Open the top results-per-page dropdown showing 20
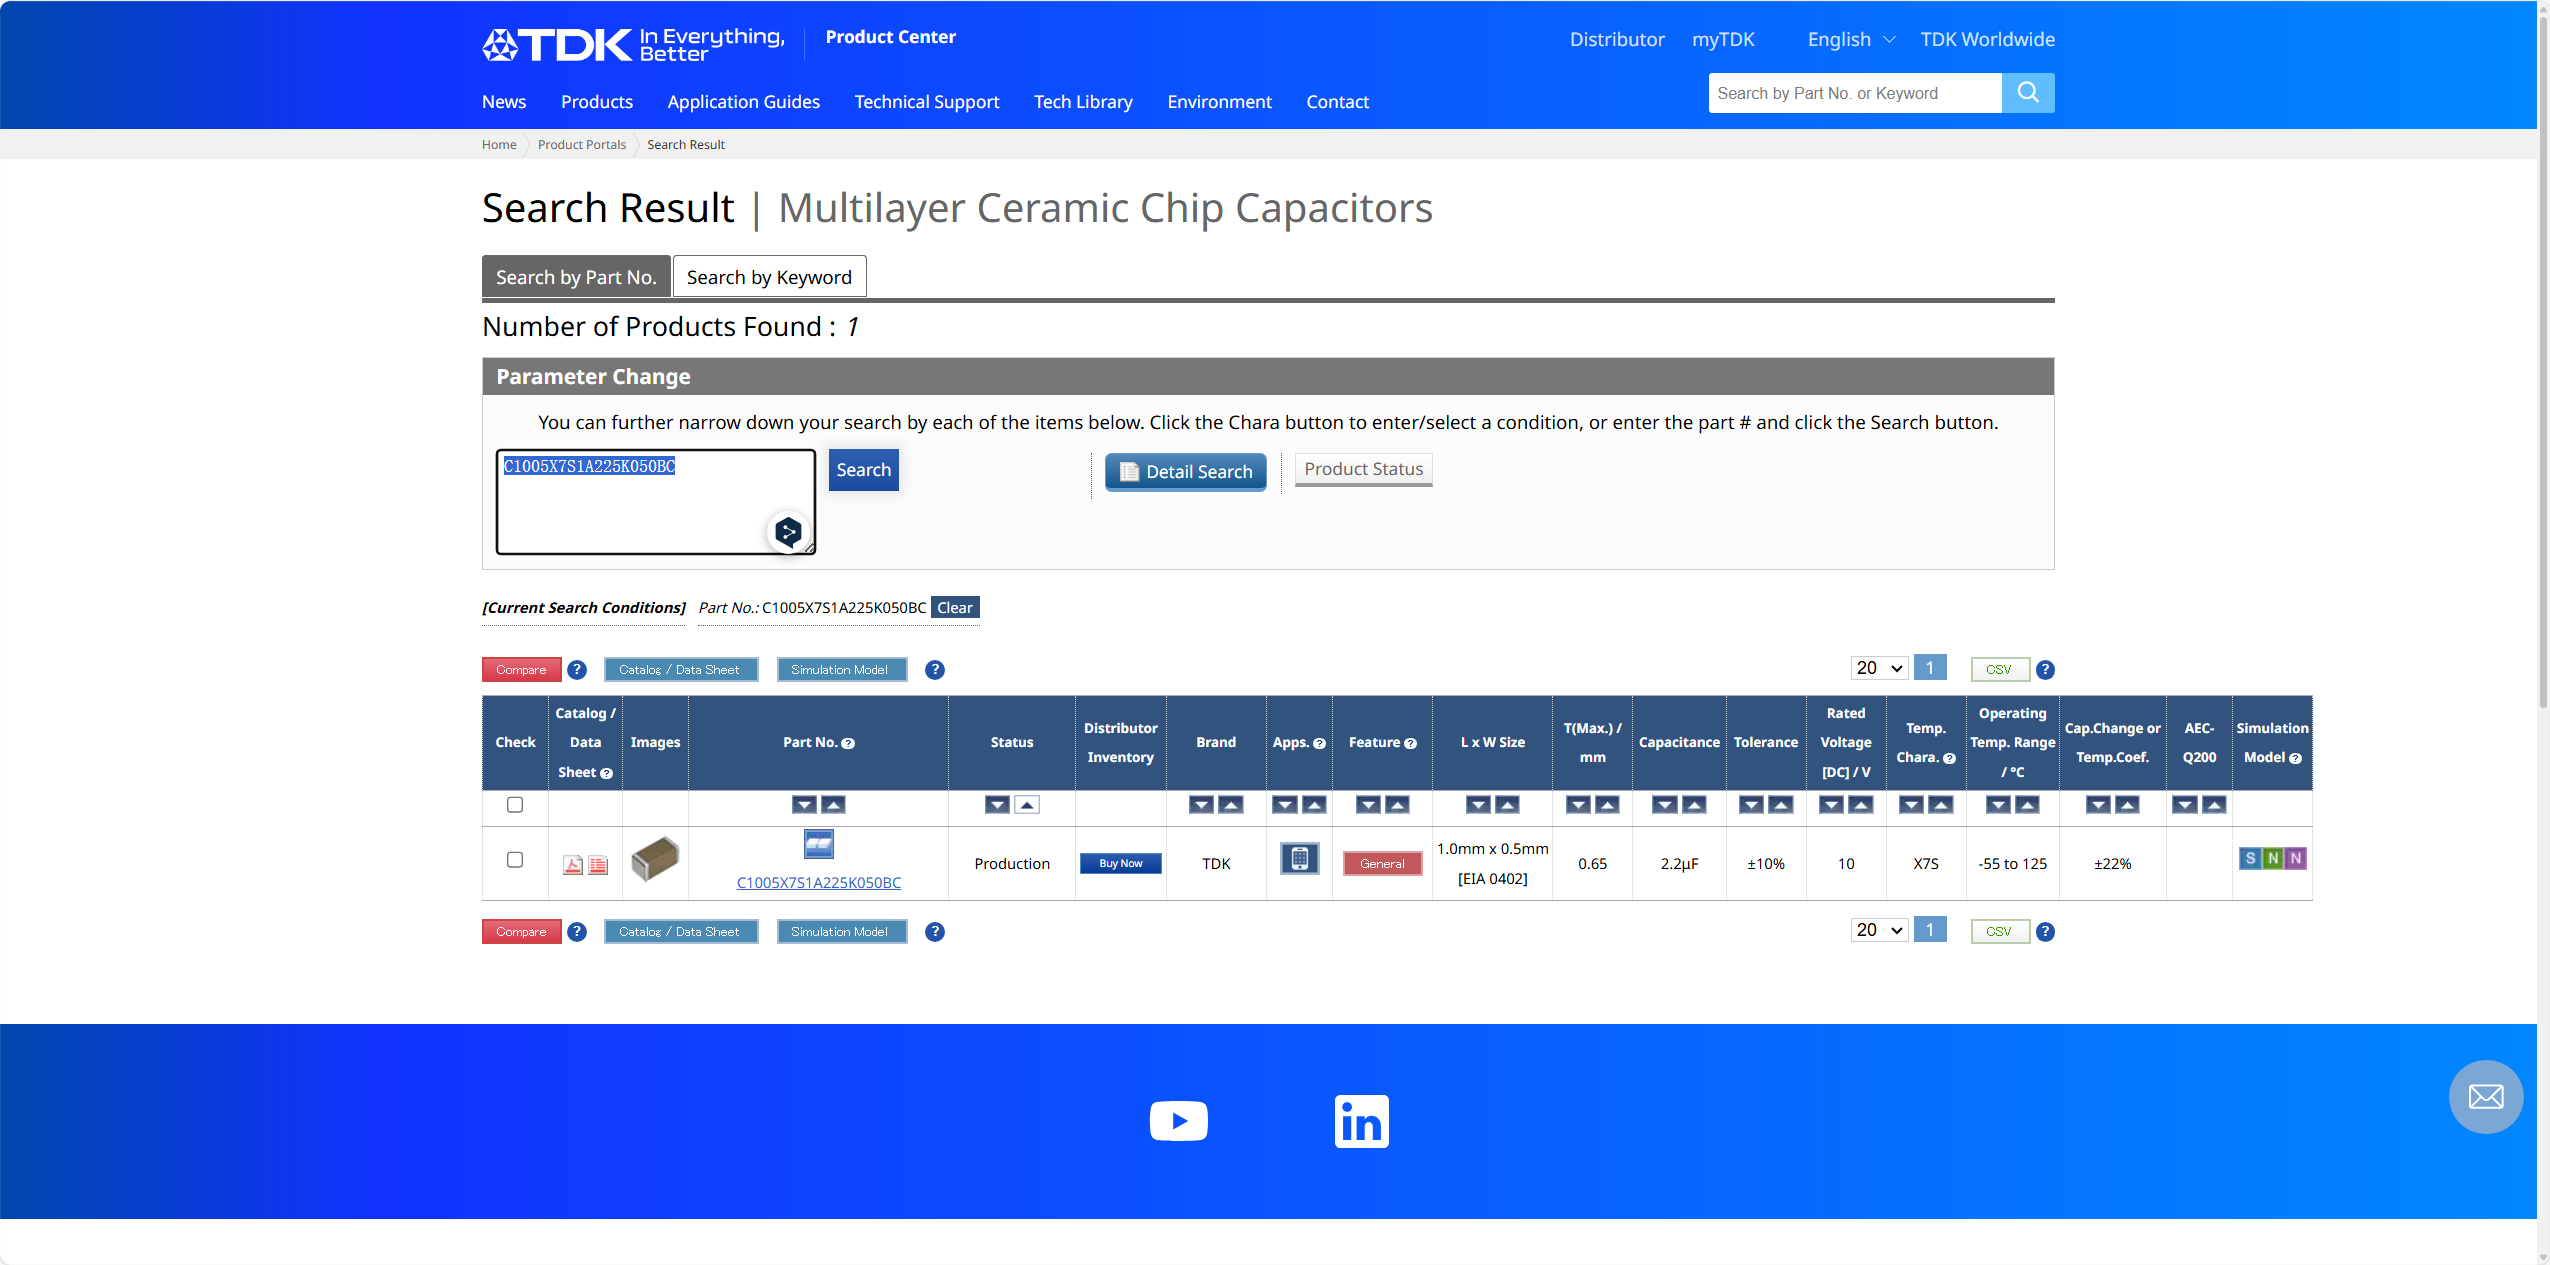Viewport: 2550px width, 1265px height. coord(1878,668)
